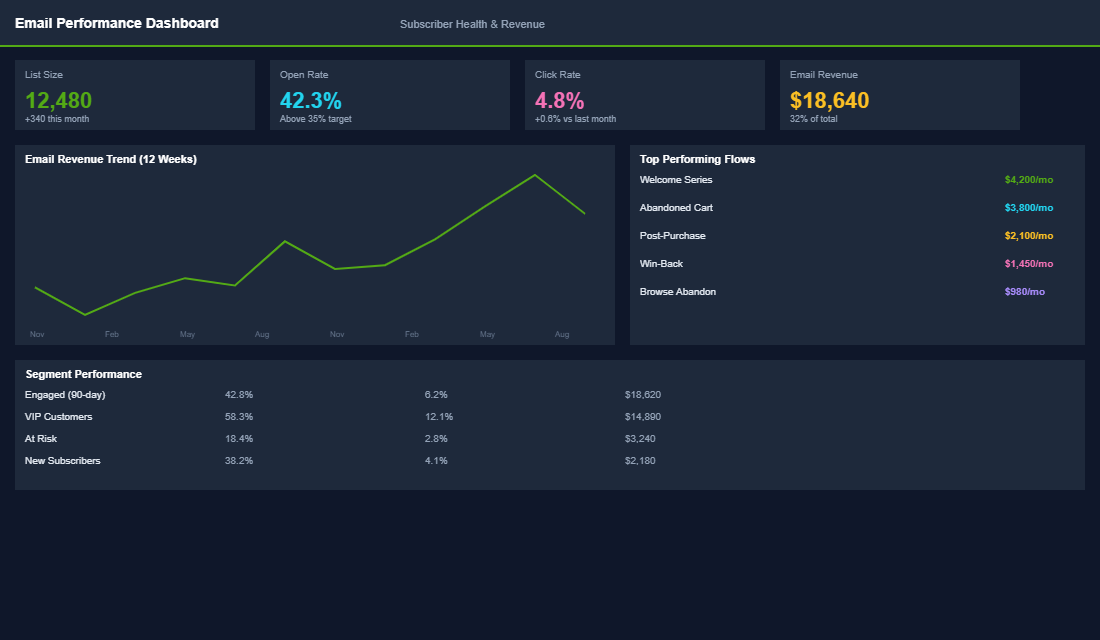Click the Win-Back $1,450/mo value

[1029, 263]
